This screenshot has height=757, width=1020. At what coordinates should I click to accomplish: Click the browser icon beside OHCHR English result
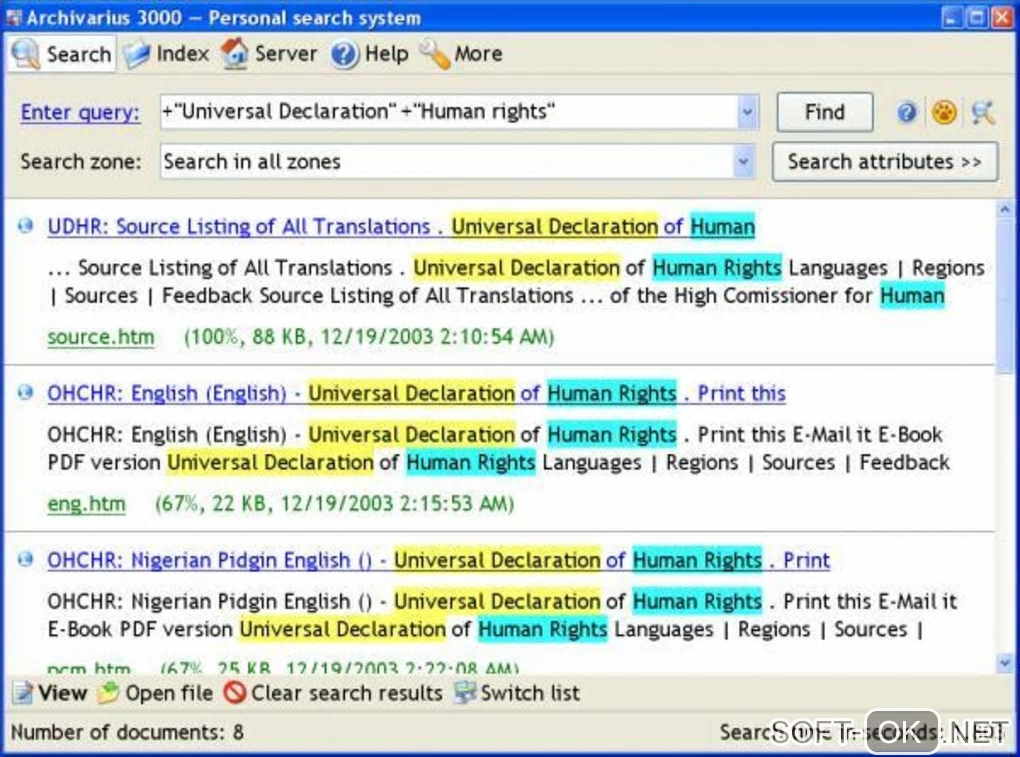[x=25, y=392]
